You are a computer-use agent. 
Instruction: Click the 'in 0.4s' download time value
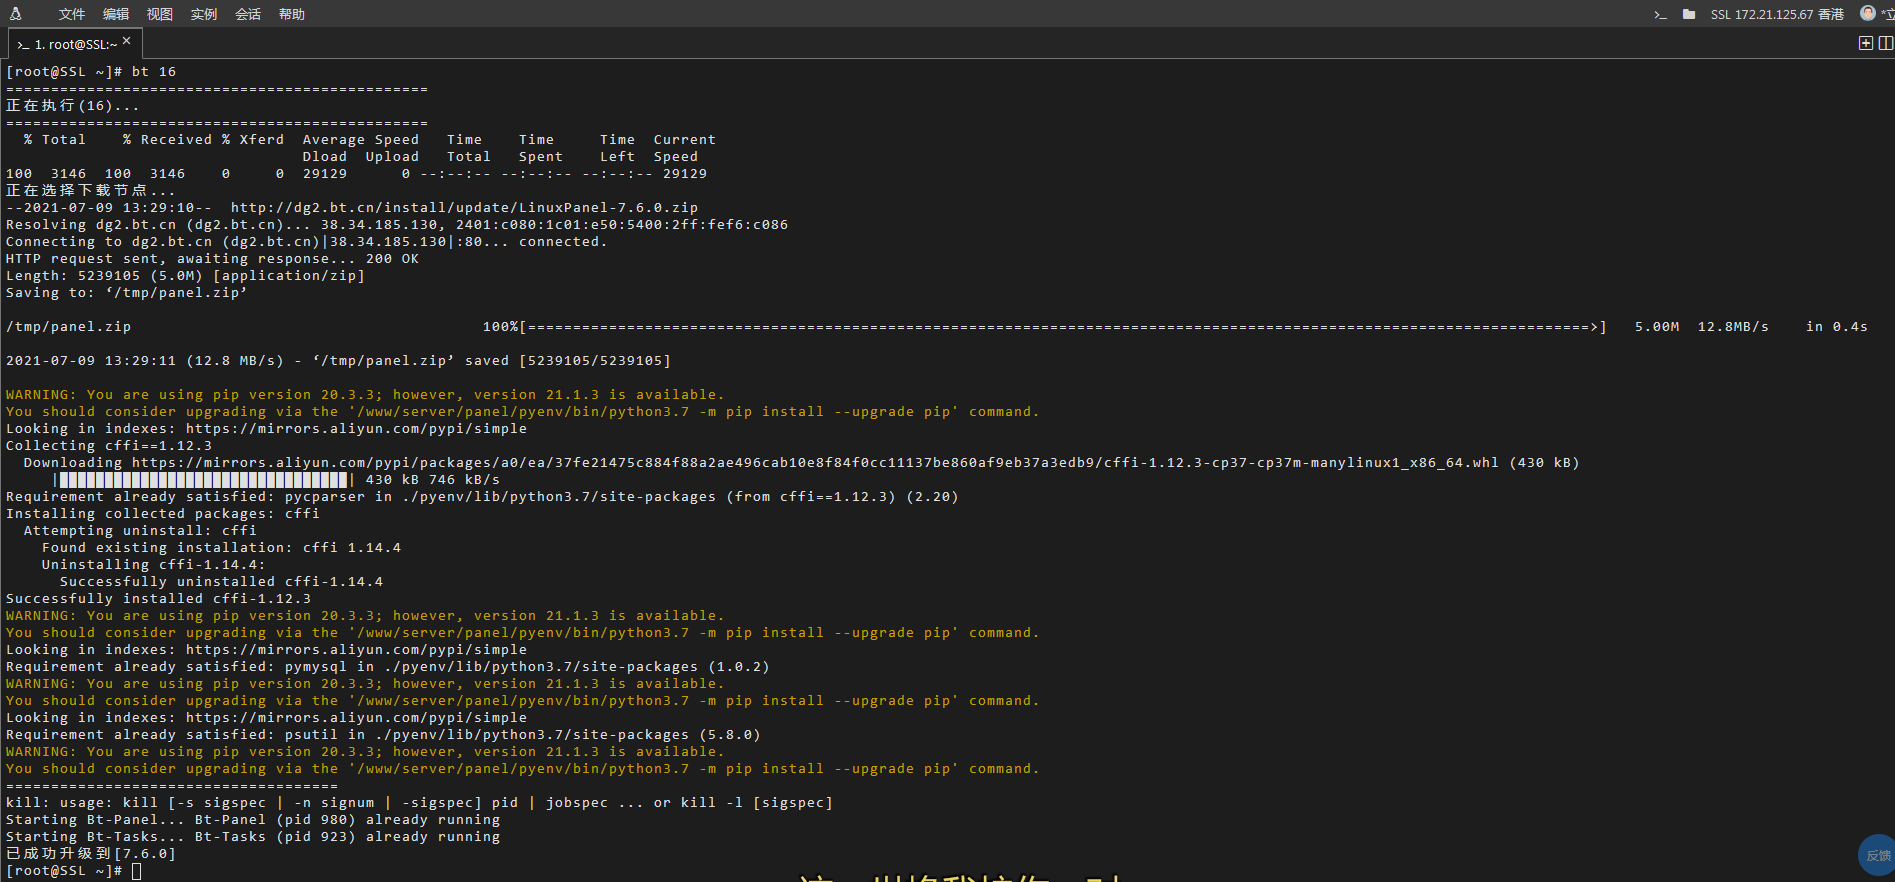pyautogui.click(x=1837, y=327)
